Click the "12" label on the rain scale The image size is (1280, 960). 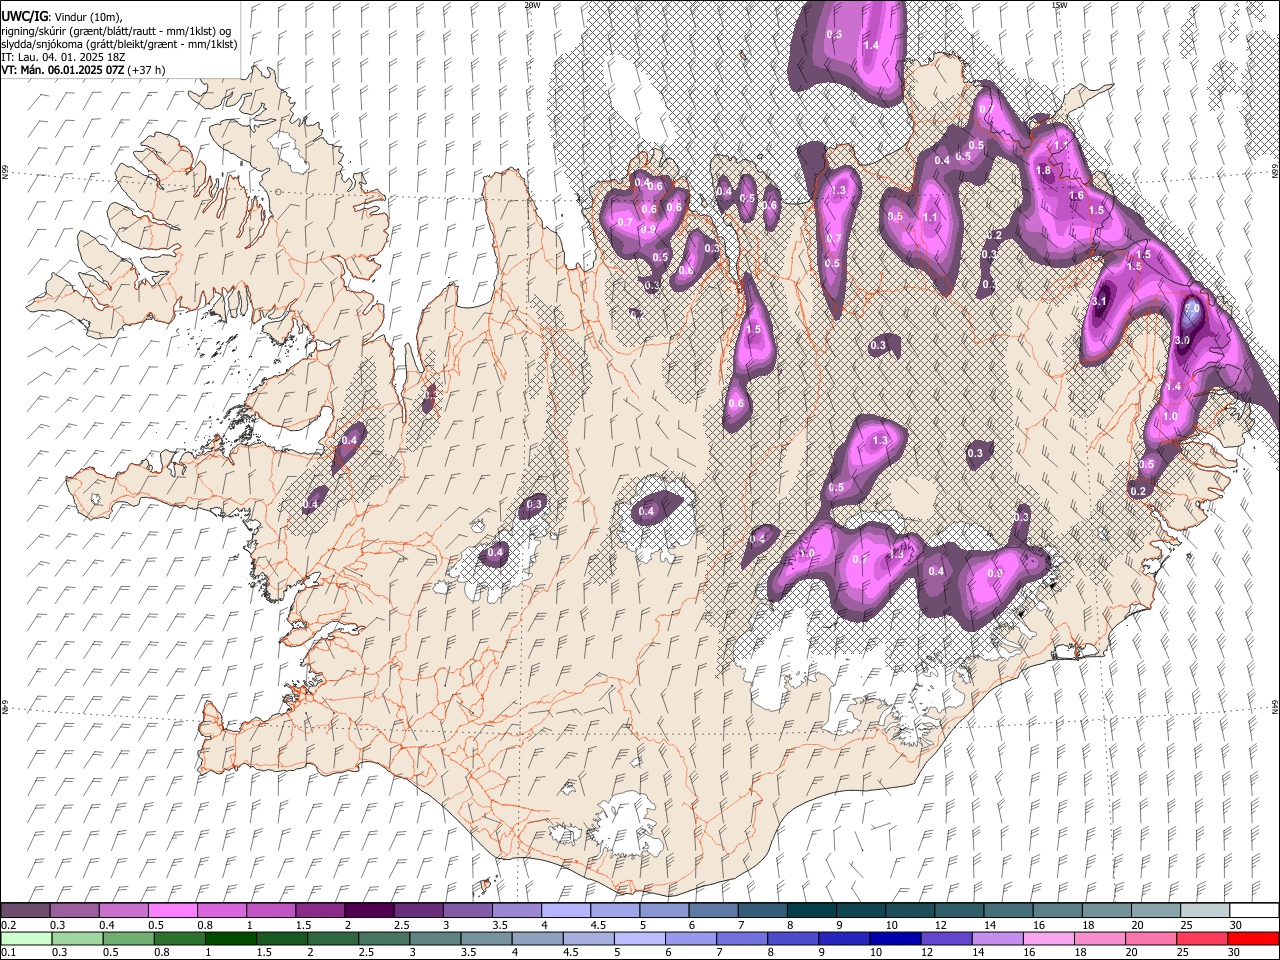(927, 952)
